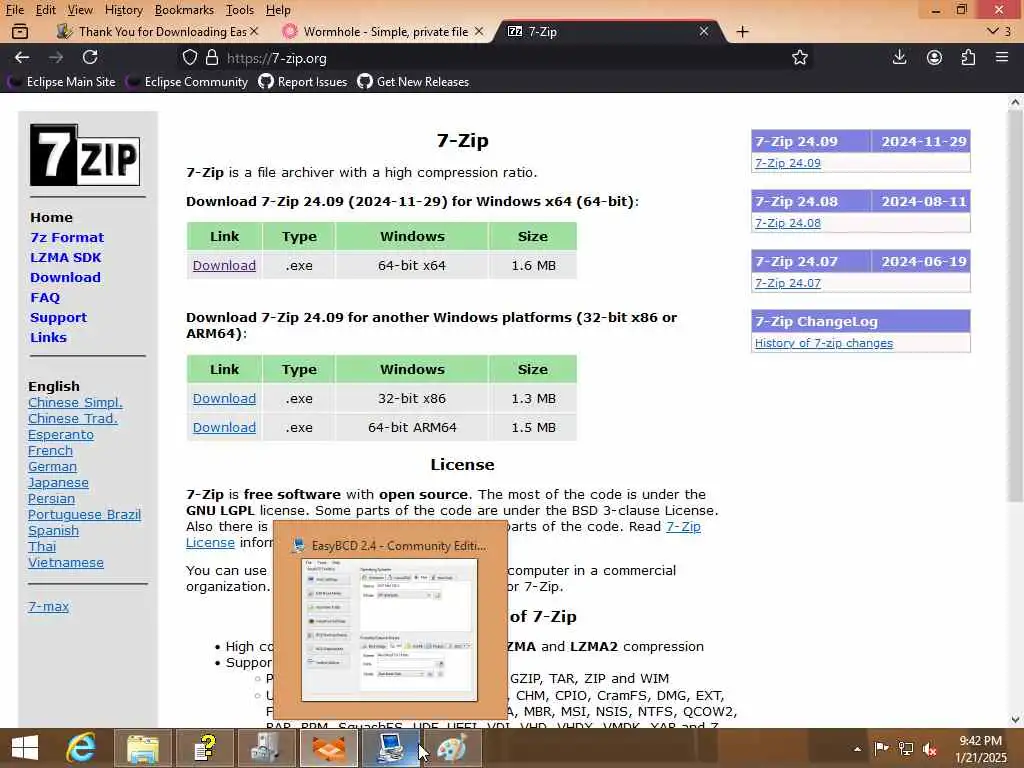
Task: Open the Action Center flag tray icon
Action: 881,748
